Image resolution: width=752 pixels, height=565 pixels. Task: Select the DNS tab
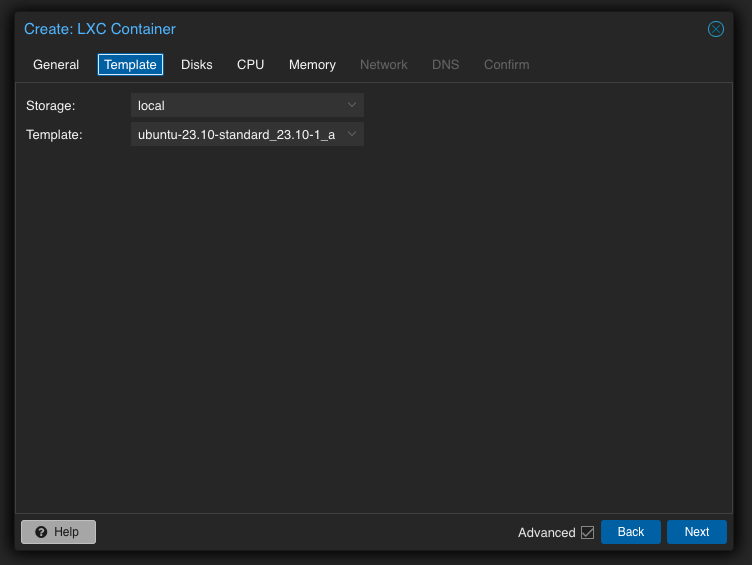[446, 65]
